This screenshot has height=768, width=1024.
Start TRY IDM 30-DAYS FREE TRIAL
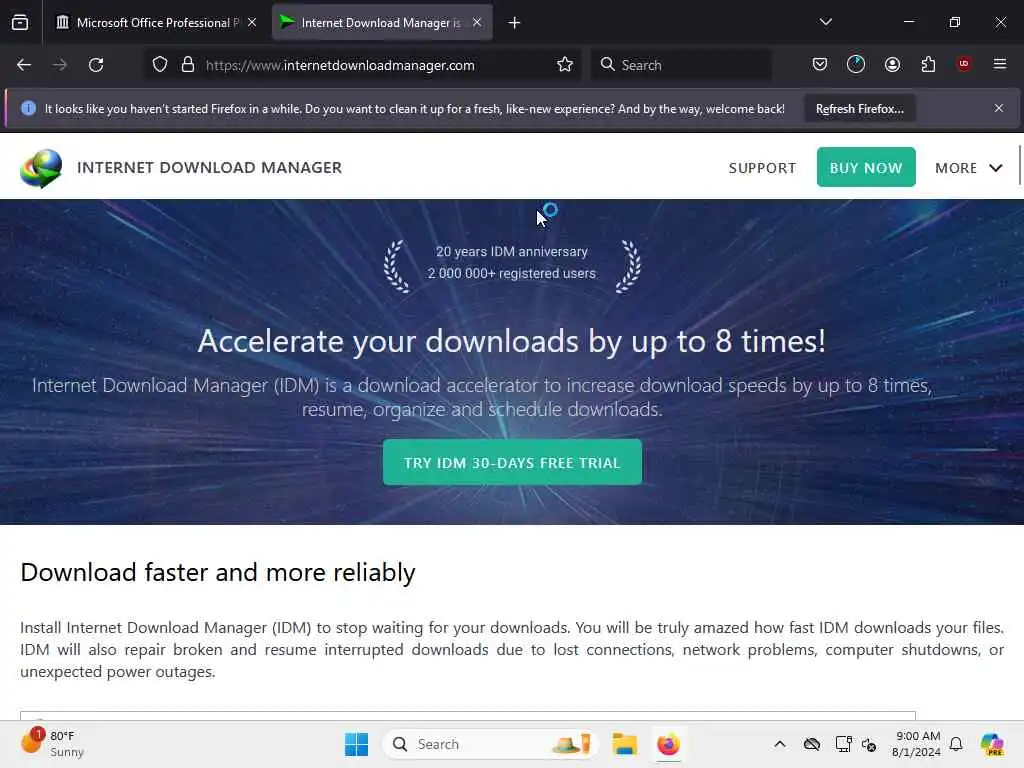coord(512,462)
